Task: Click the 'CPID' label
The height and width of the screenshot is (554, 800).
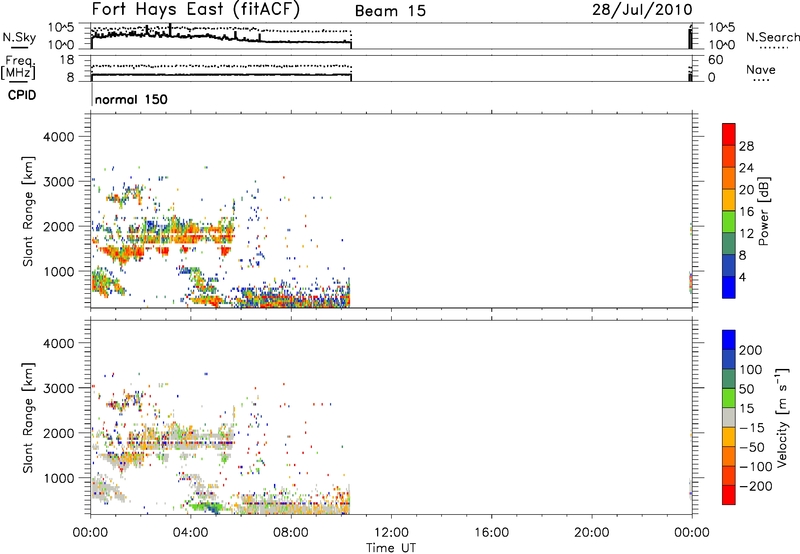Action: point(22,95)
